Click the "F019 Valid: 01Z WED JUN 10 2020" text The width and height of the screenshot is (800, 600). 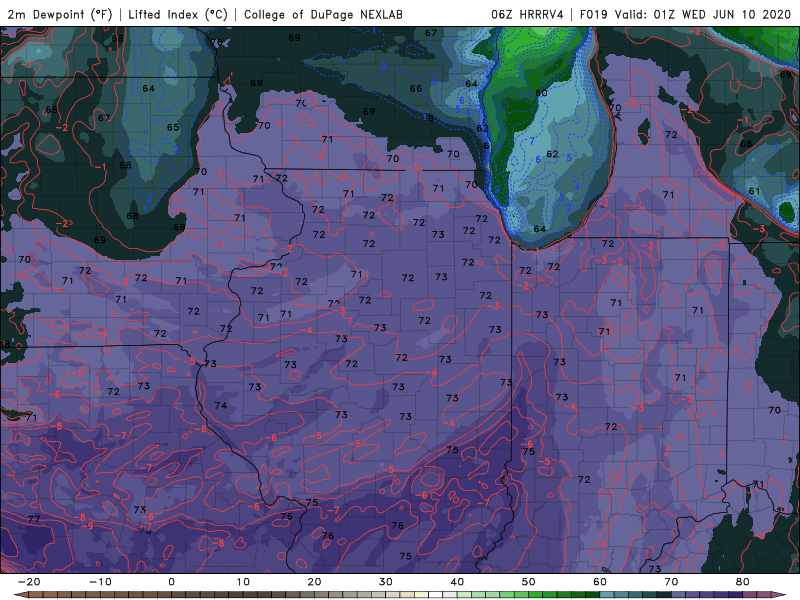[685, 14]
